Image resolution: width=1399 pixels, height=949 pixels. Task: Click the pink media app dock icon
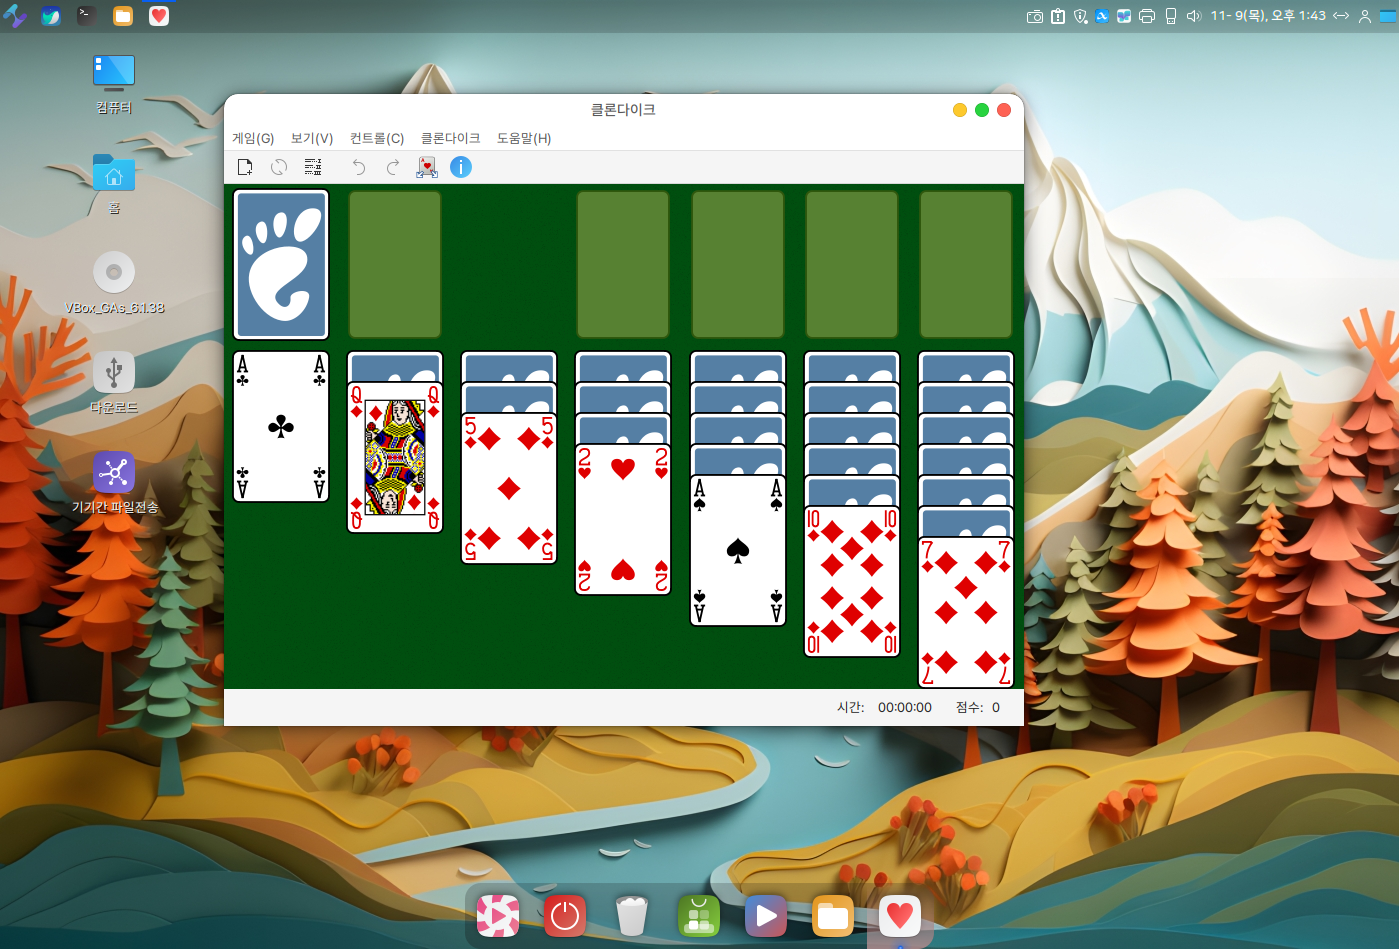(498, 915)
